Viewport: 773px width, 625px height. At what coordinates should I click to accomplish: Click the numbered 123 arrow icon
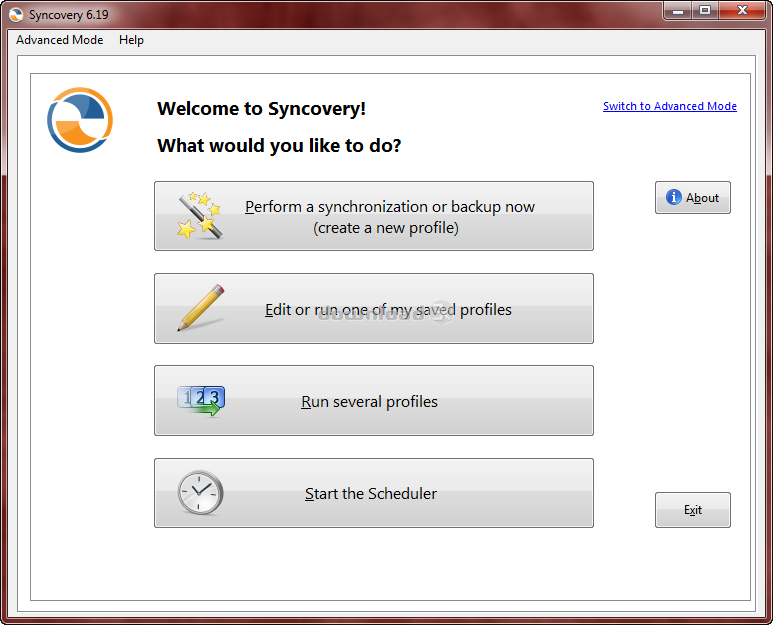(200, 400)
